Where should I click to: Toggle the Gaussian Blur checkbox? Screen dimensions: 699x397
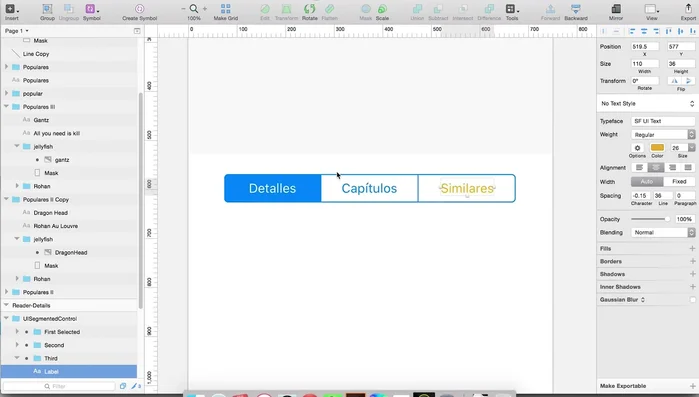click(x=692, y=300)
